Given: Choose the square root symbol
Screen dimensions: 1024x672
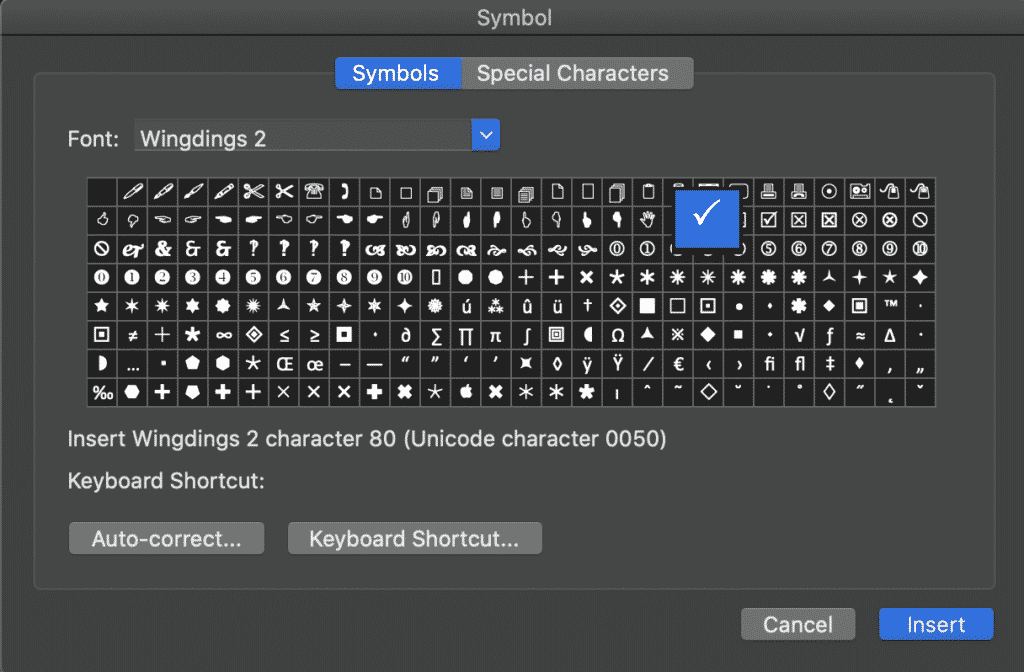Looking at the screenshot, I should 799,335.
